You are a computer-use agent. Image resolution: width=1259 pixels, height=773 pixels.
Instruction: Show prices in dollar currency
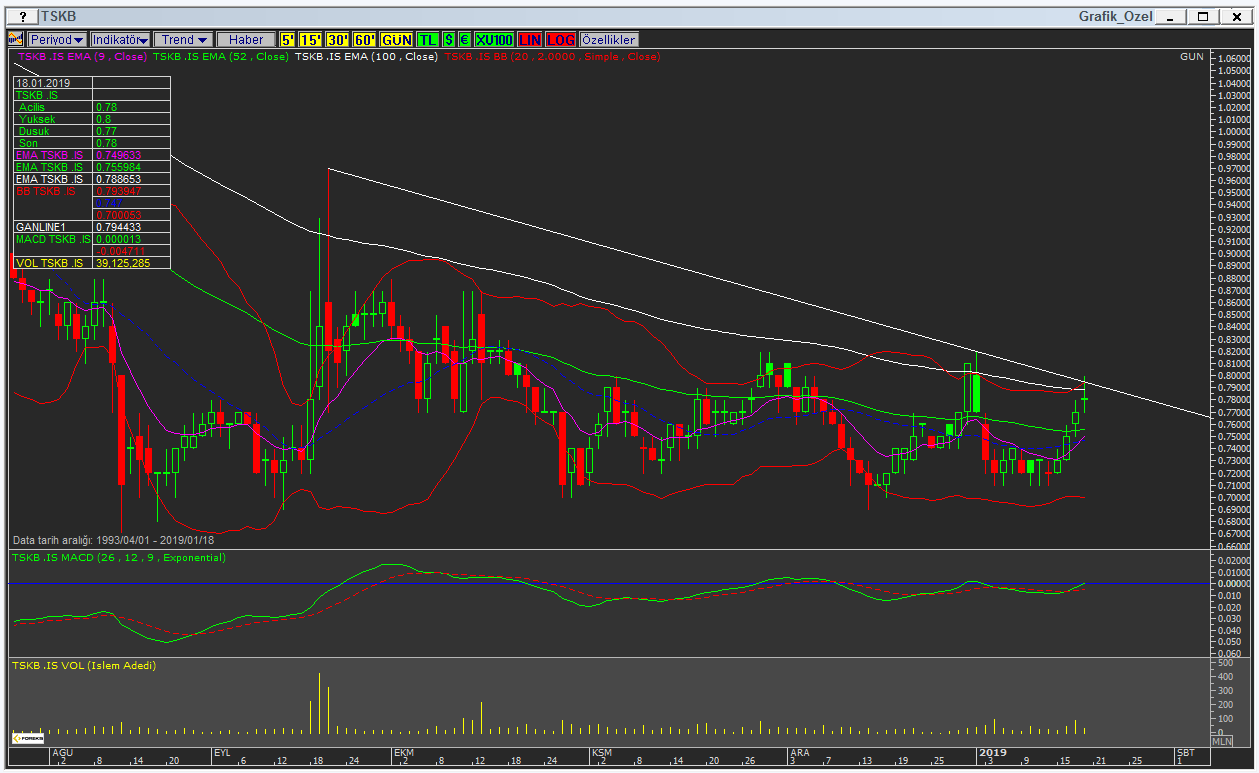[x=449, y=39]
